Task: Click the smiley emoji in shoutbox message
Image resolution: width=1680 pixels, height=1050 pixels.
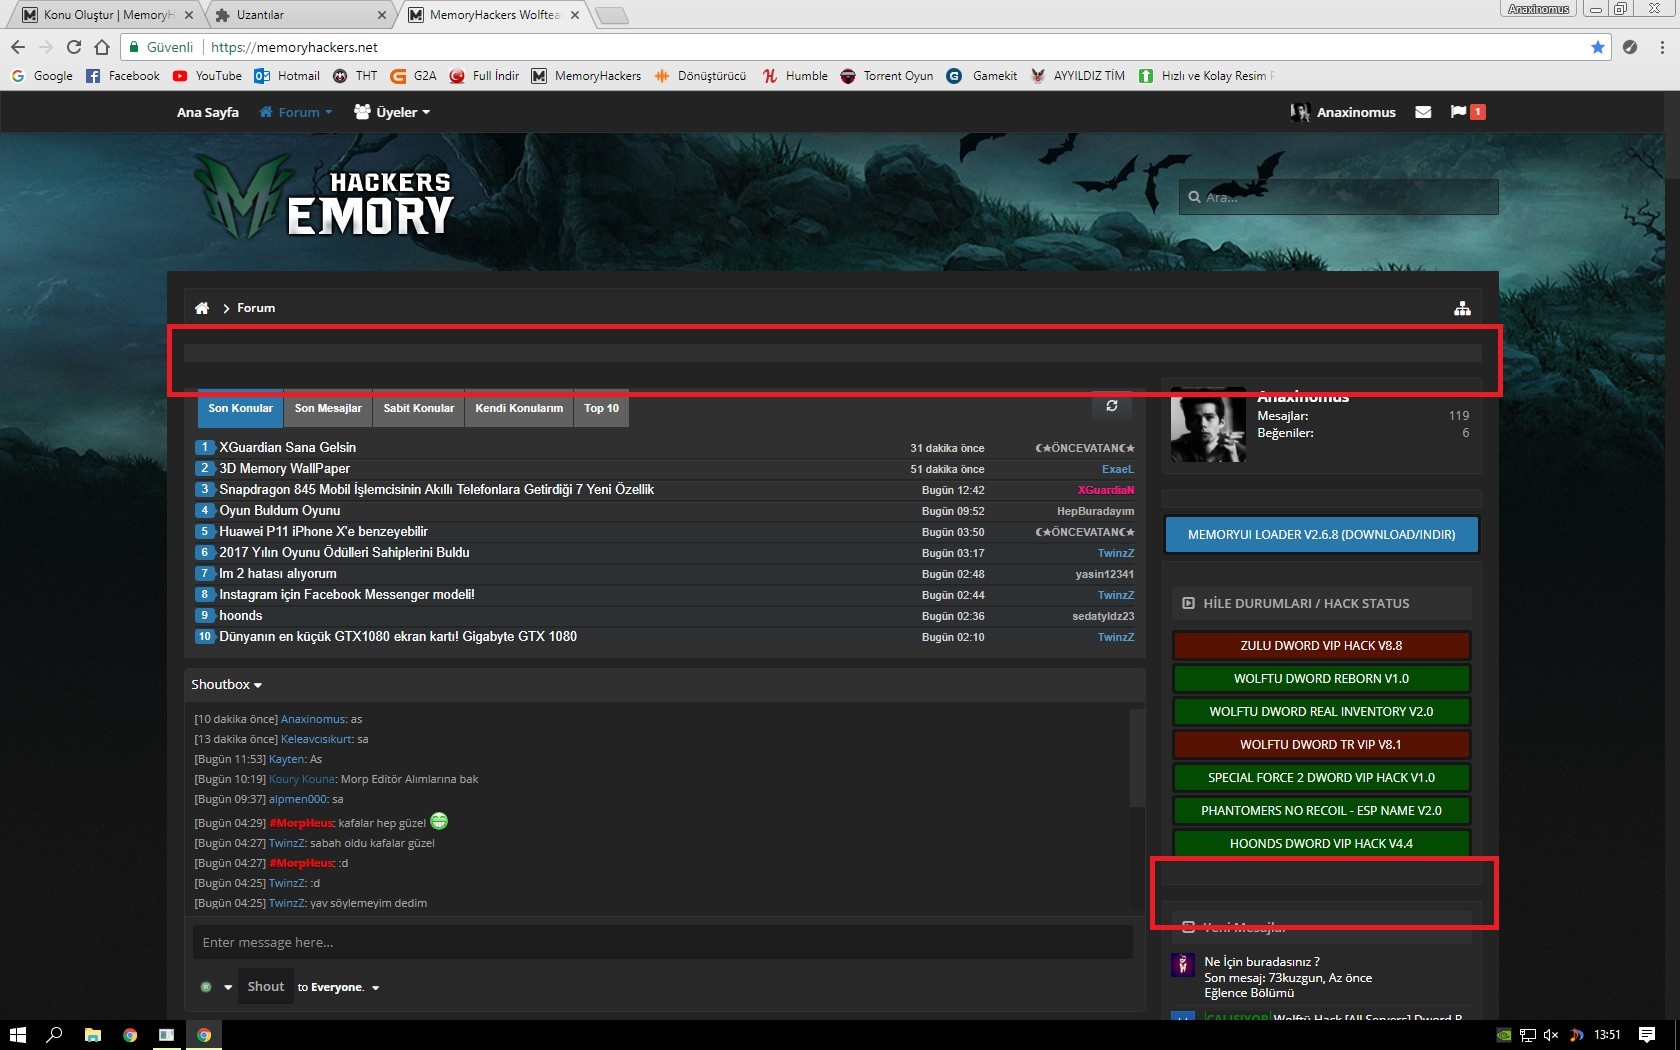Action: (x=439, y=822)
